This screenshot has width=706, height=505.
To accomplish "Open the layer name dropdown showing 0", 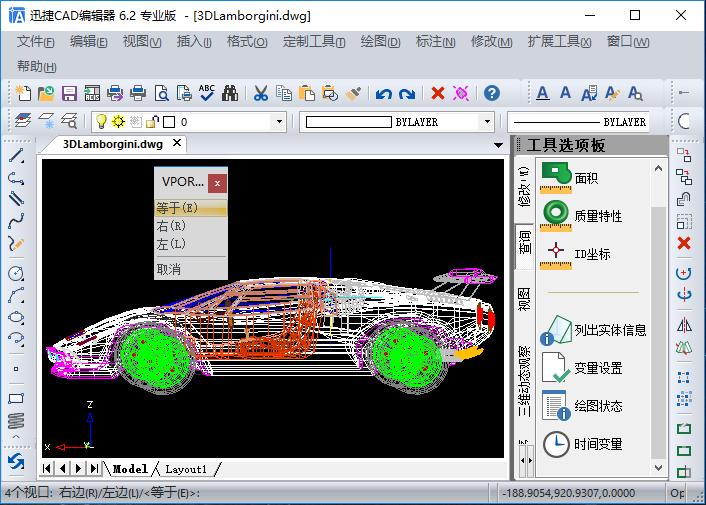I will point(279,122).
